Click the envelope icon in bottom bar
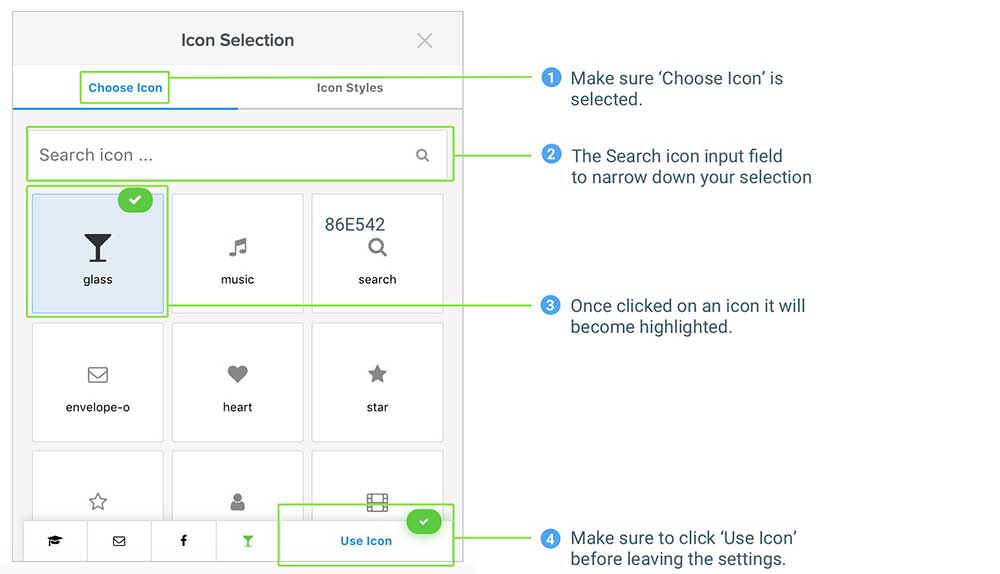The height and width of the screenshot is (574, 1000). 119,541
